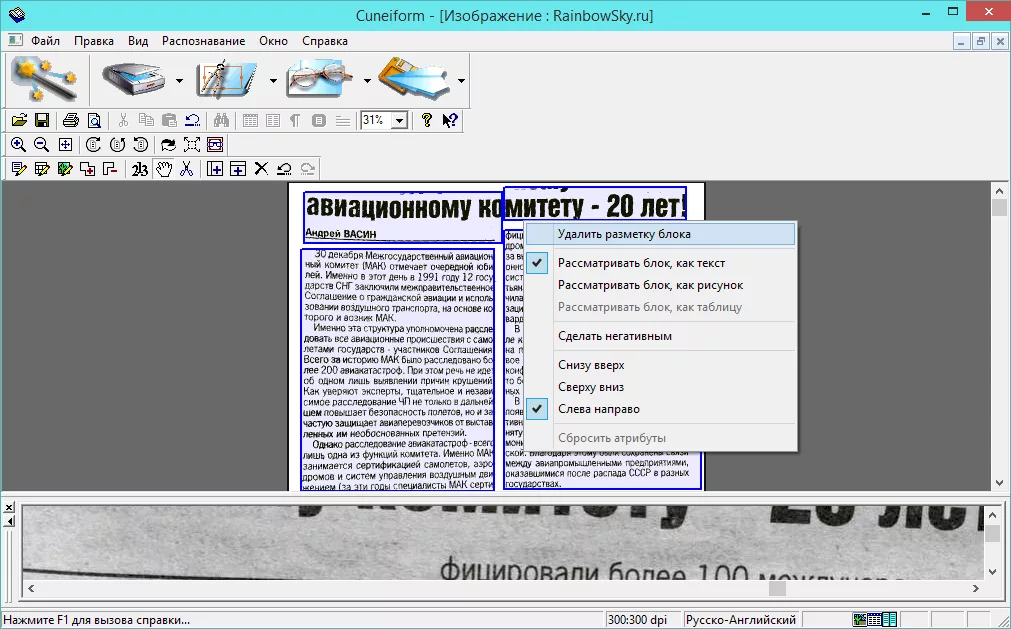Click the document view vertical scrollbar thumb
This screenshot has width=1011, height=629.
click(999, 207)
